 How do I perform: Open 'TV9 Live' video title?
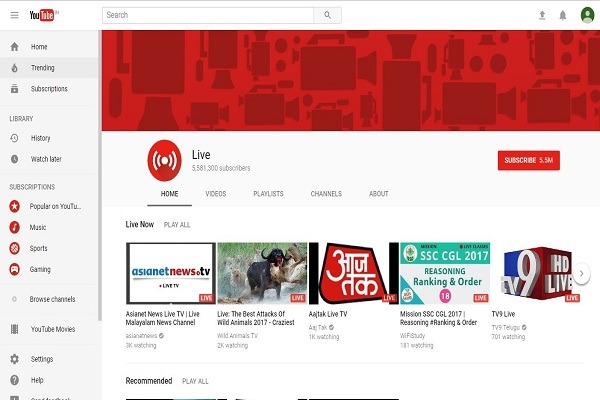pyautogui.click(x=503, y=314)
